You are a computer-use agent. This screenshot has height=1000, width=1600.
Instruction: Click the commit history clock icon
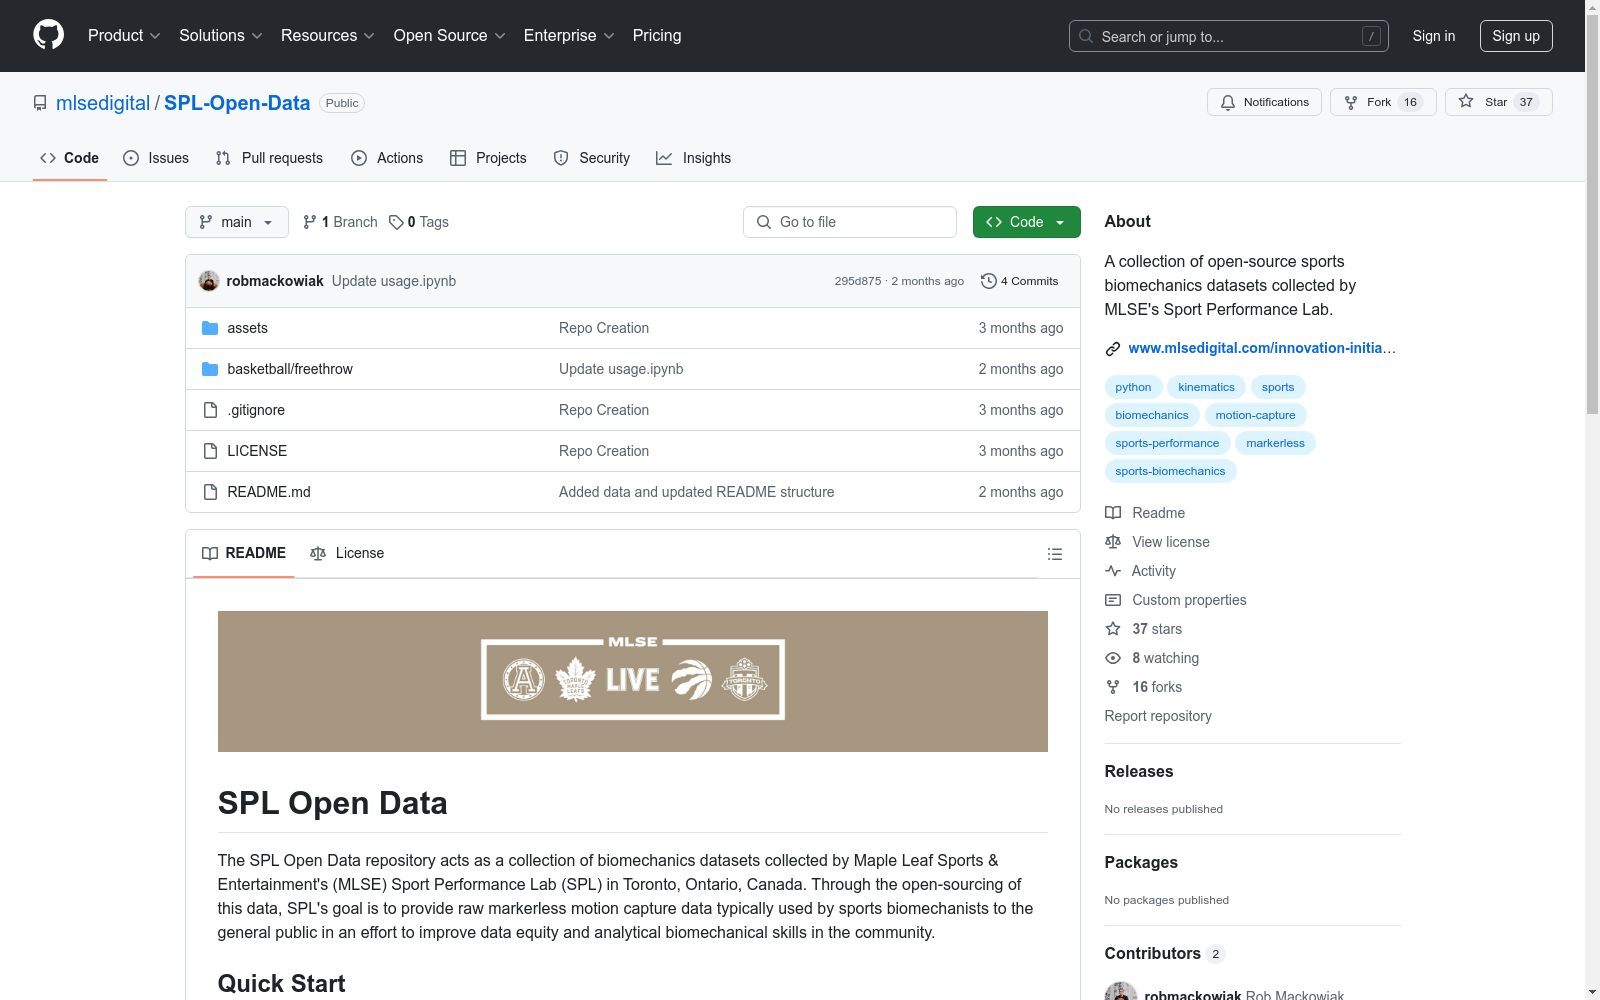pos(989,281)
